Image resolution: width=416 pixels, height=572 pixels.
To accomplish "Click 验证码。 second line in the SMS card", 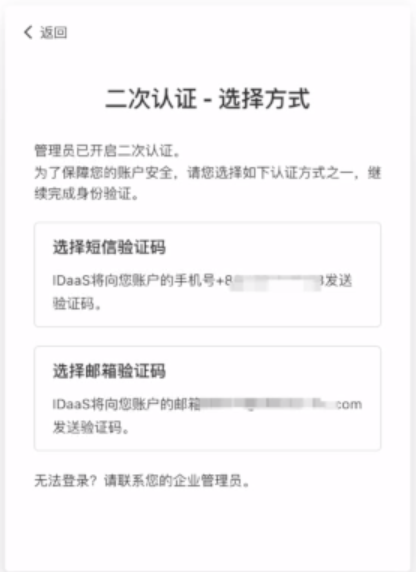I will pos(77,303).
